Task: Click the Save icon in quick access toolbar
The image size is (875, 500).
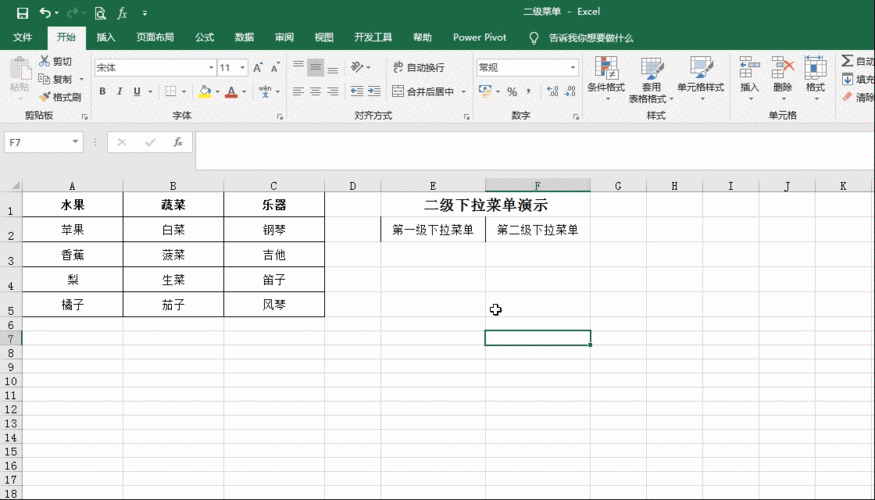Action: tap(22, 13)
